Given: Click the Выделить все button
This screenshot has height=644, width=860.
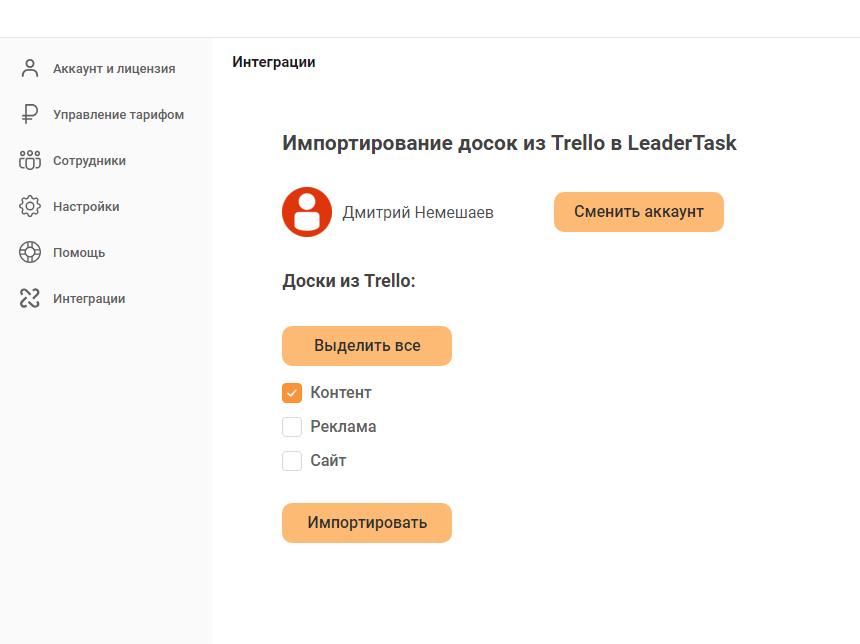Looking at the screenshot, I should coord(367,346).
